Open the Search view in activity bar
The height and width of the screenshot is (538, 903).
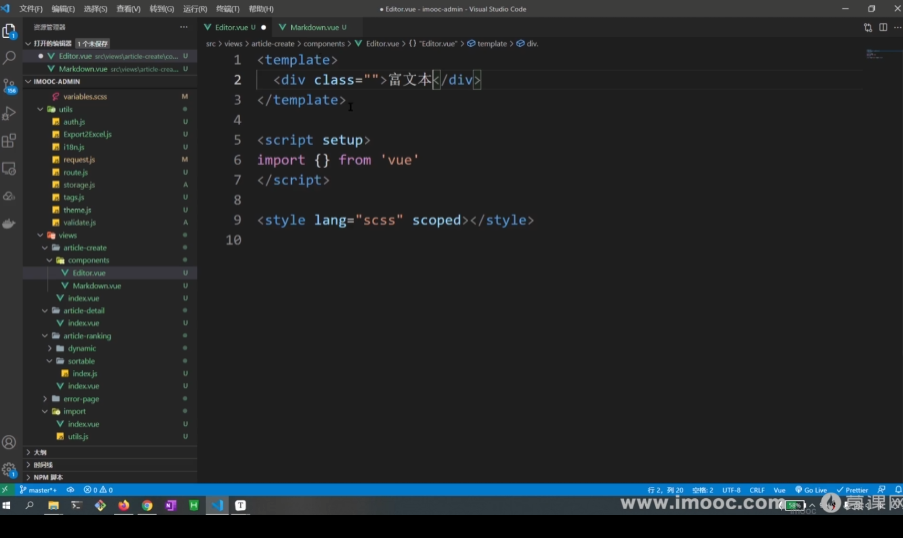tap(9, 58)
